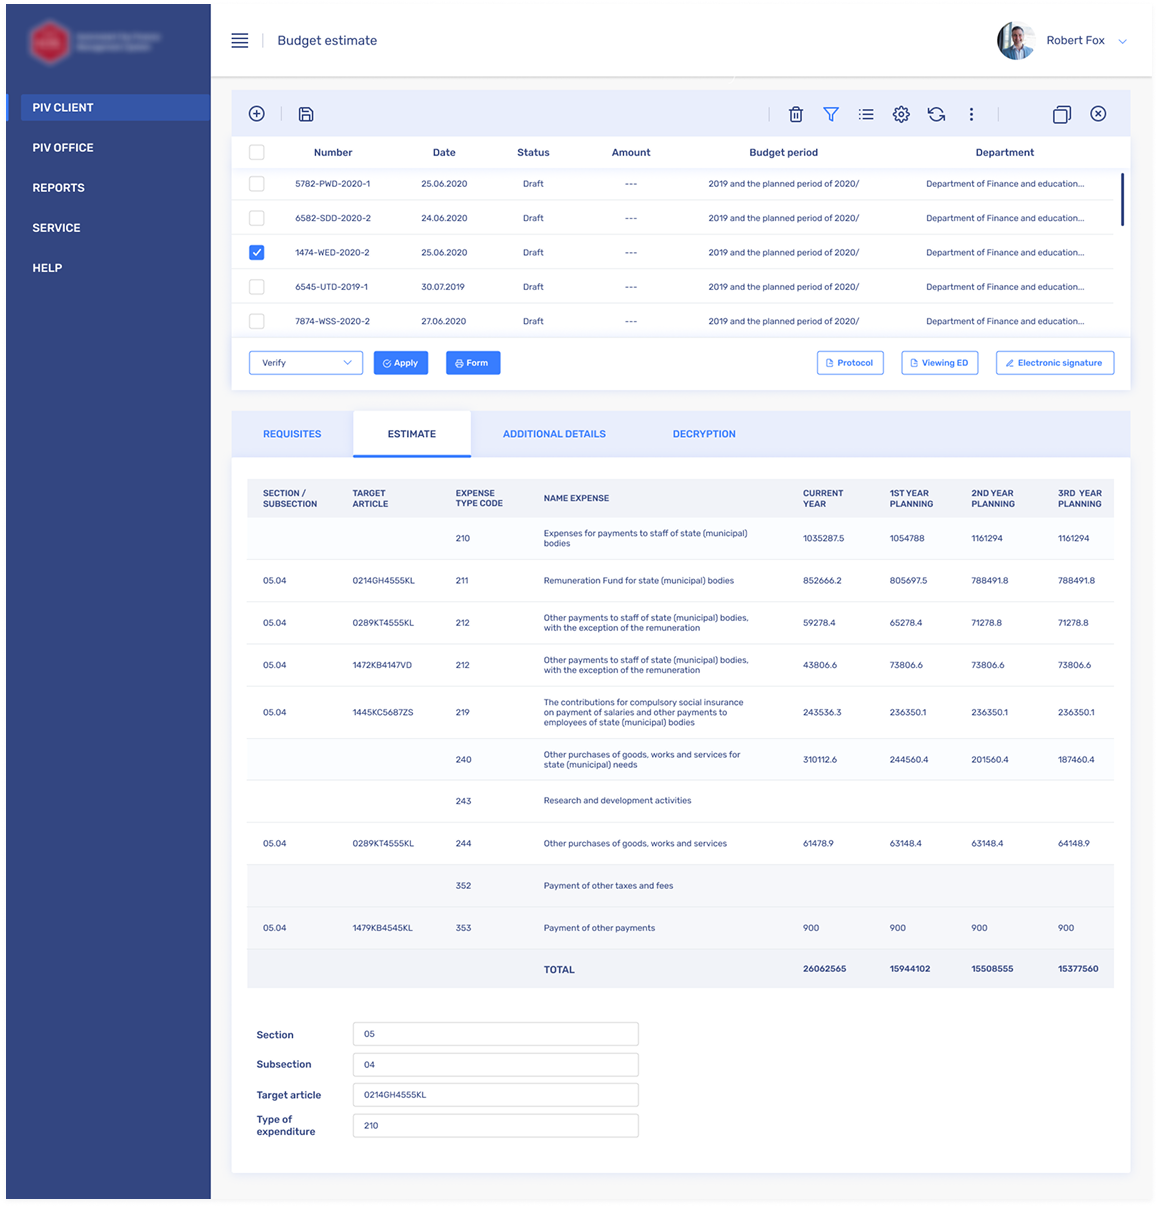The height and width of the screenshot is (1207, 1158).
Task: Expand the Robert Fox user menu chevron
Action: point(1122,42)
